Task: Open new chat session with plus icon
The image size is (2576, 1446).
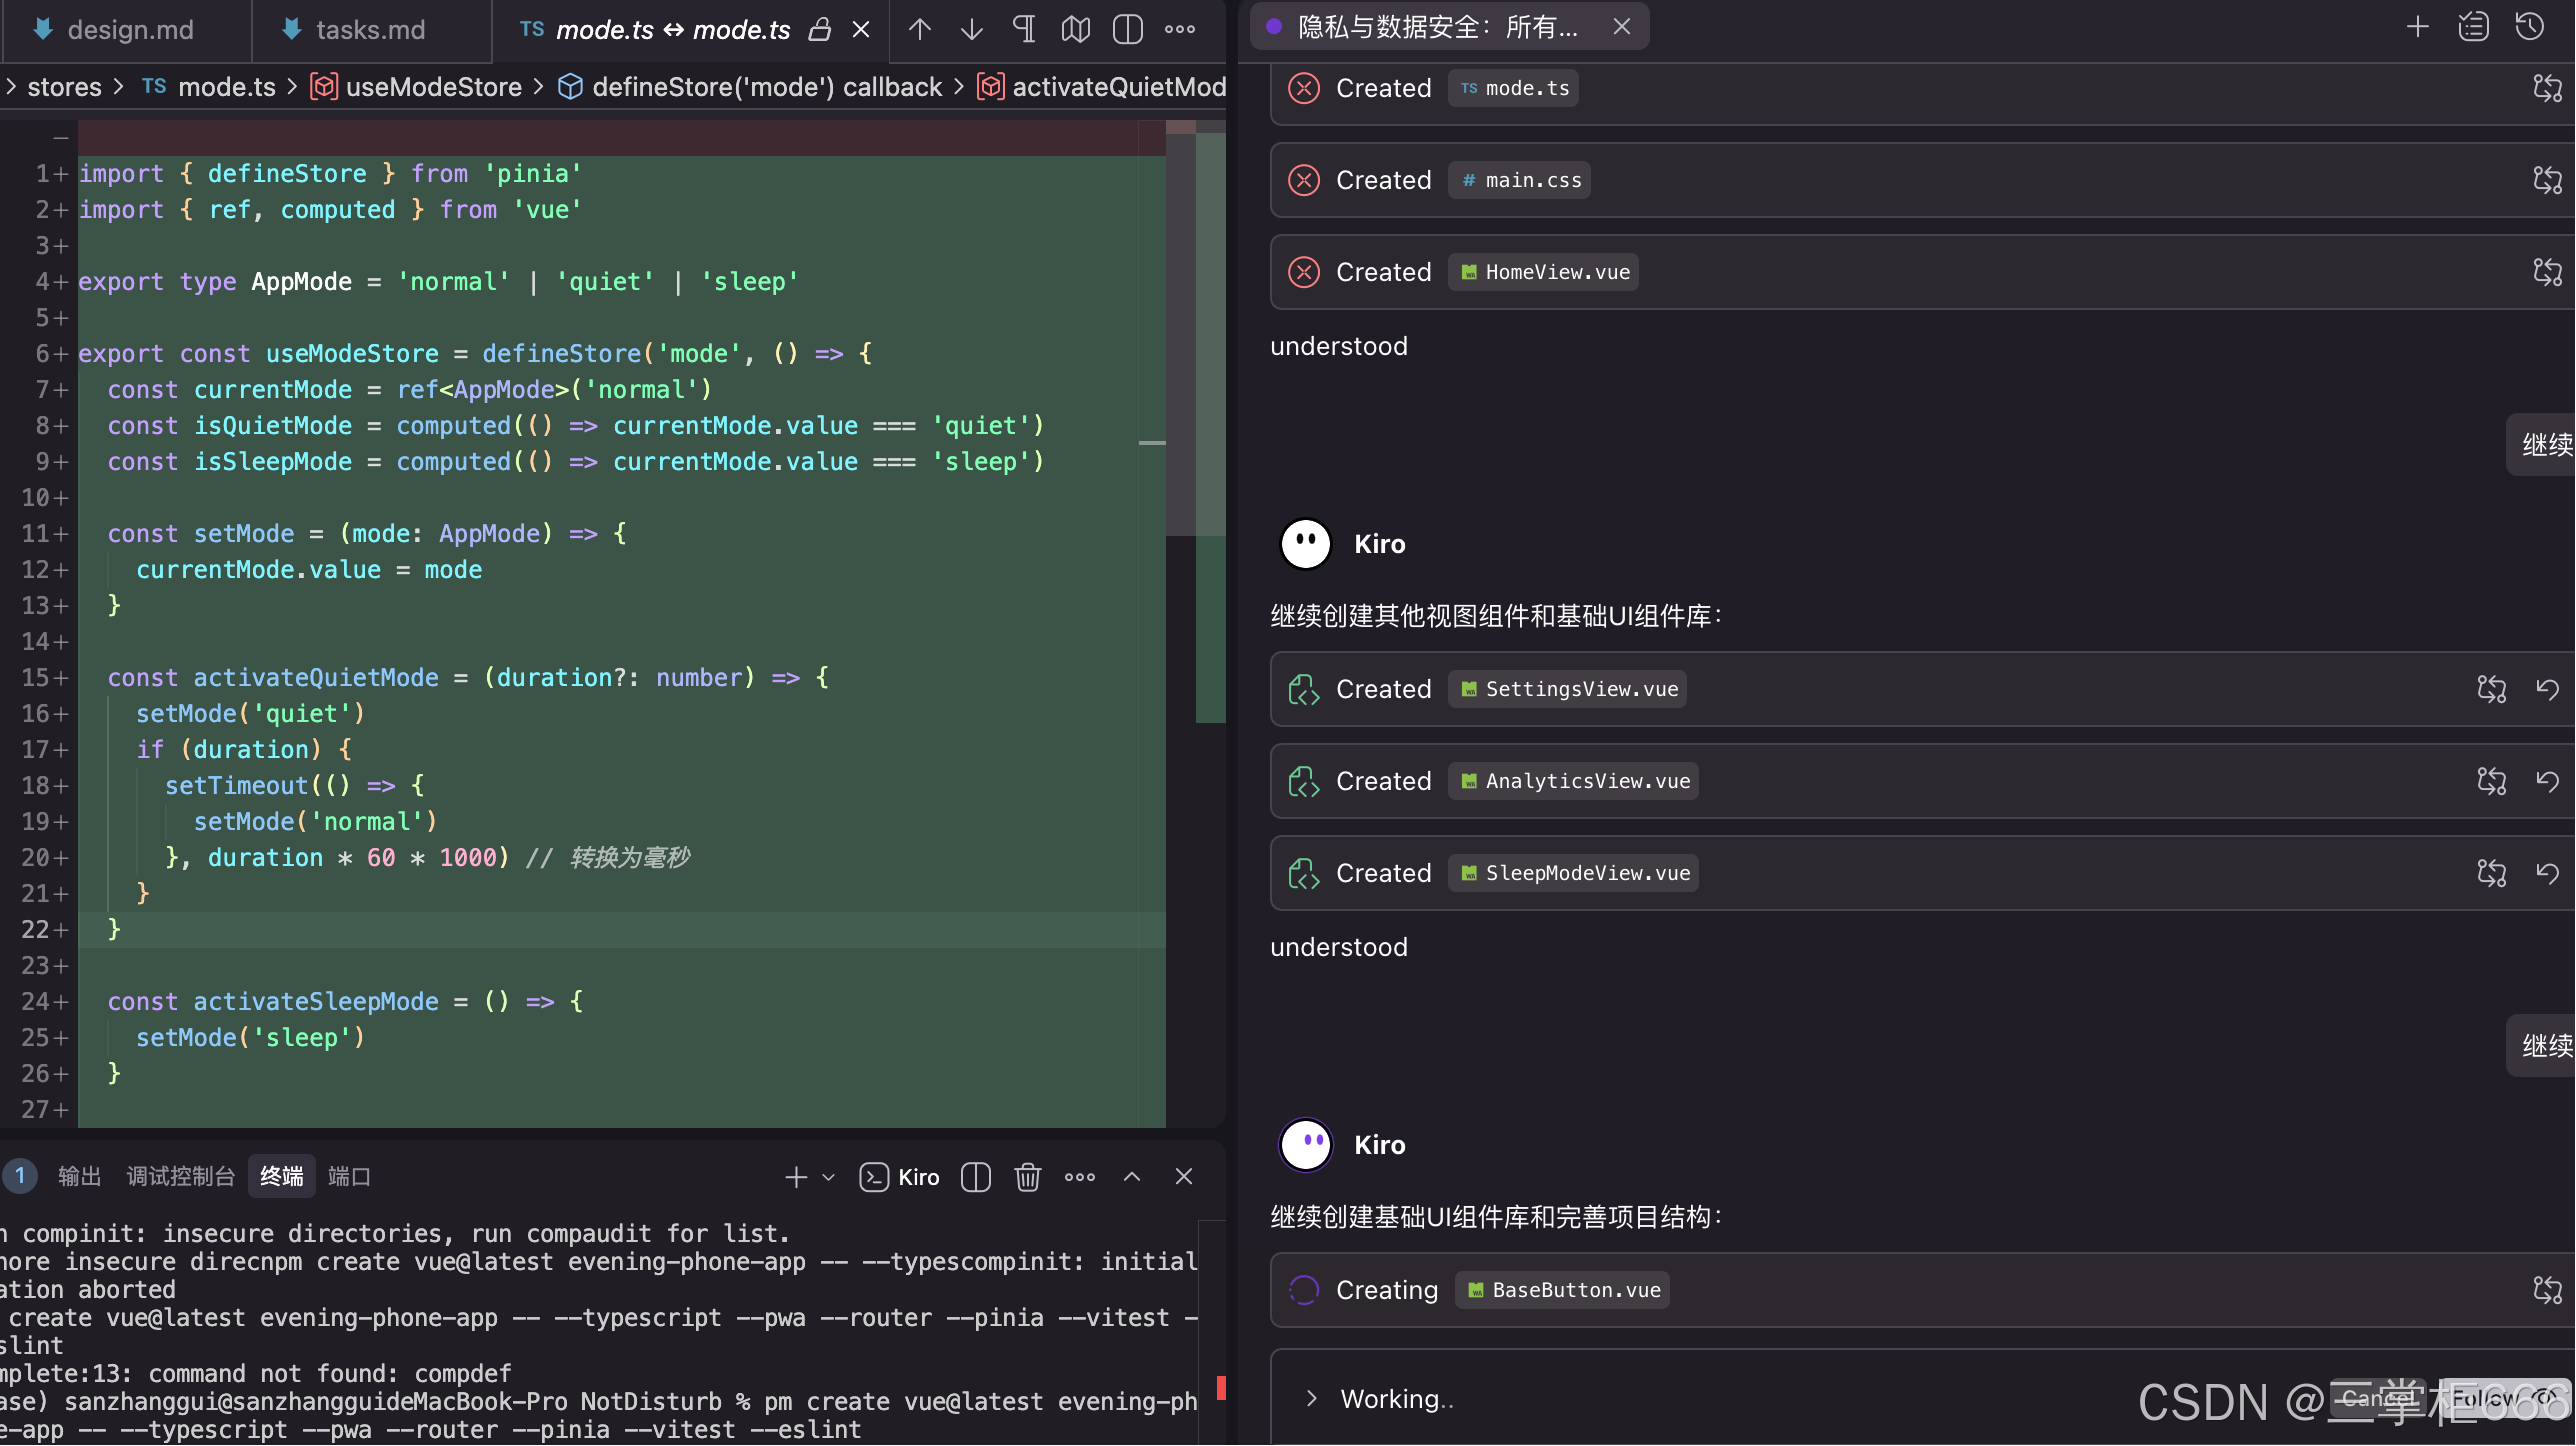Action: pyautogui.click(x=2417, y=27)
